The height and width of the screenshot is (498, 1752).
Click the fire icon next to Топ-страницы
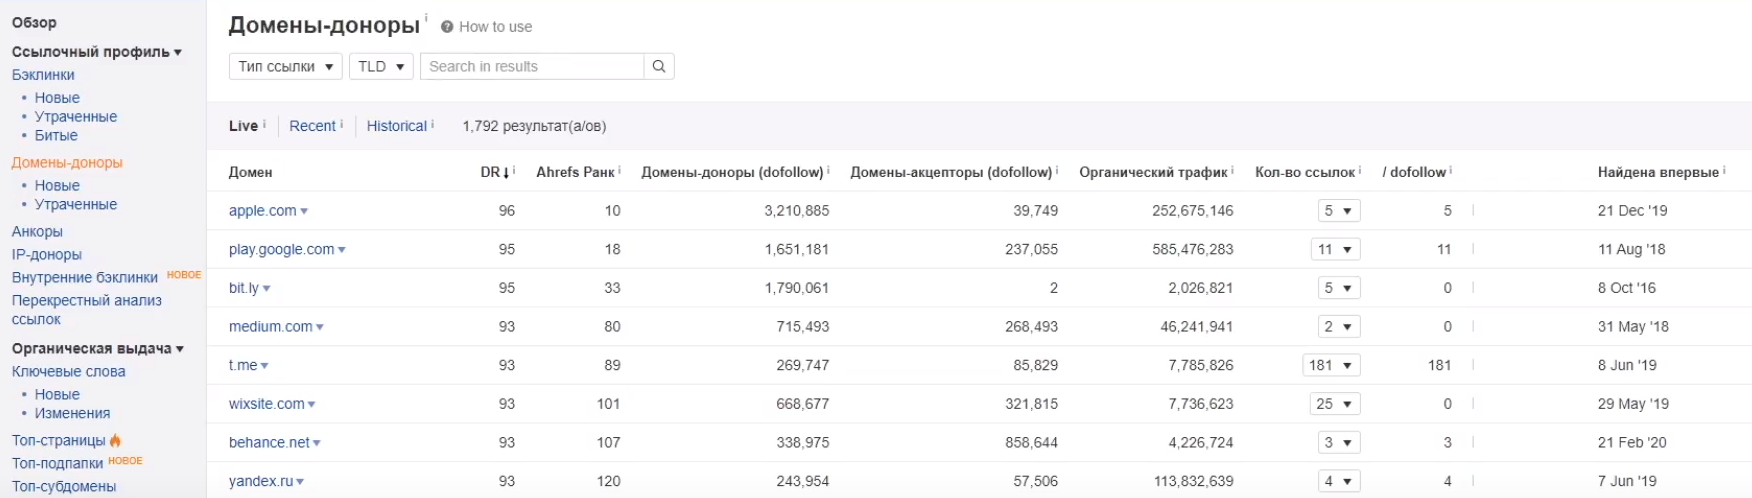(116, 440)
